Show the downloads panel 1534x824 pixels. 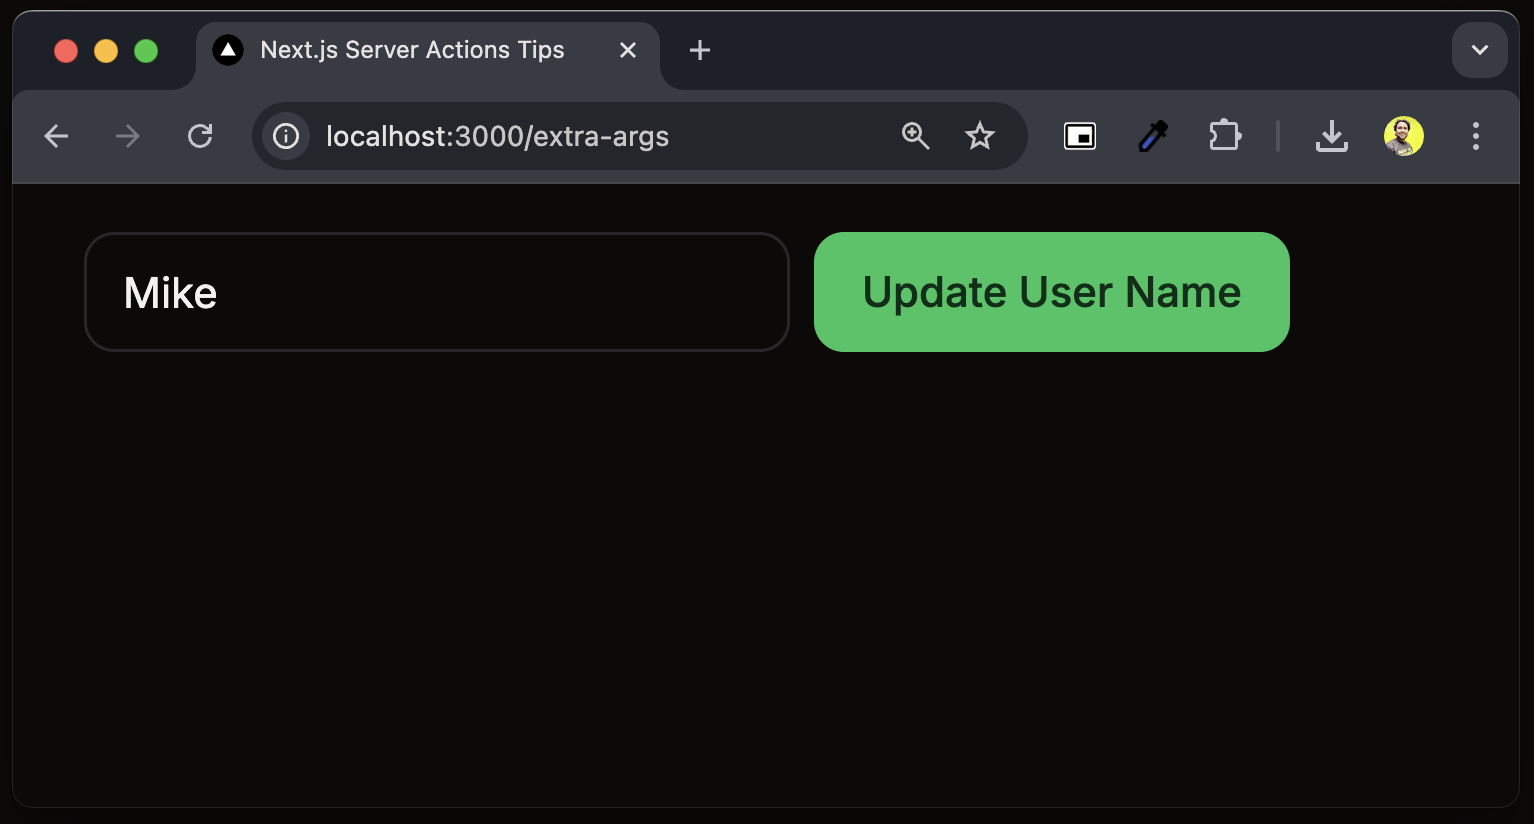pos(1332,136)
